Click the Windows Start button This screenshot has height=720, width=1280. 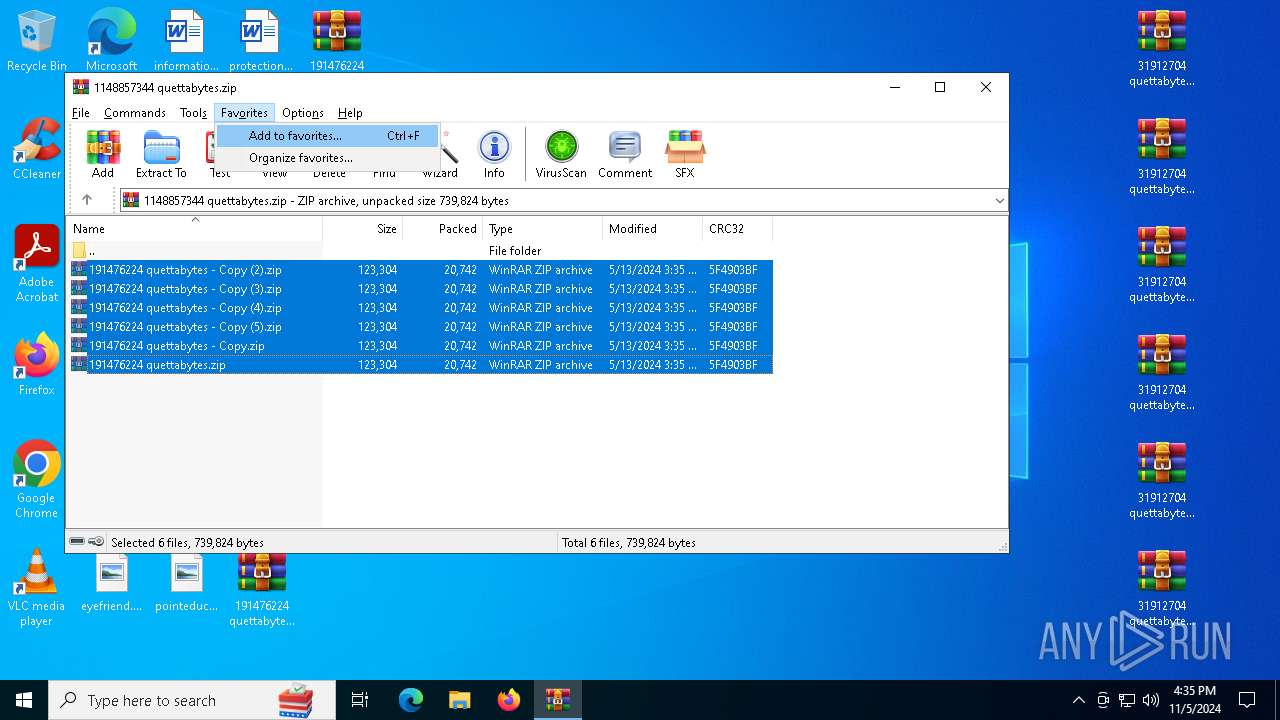pos(24,700)
